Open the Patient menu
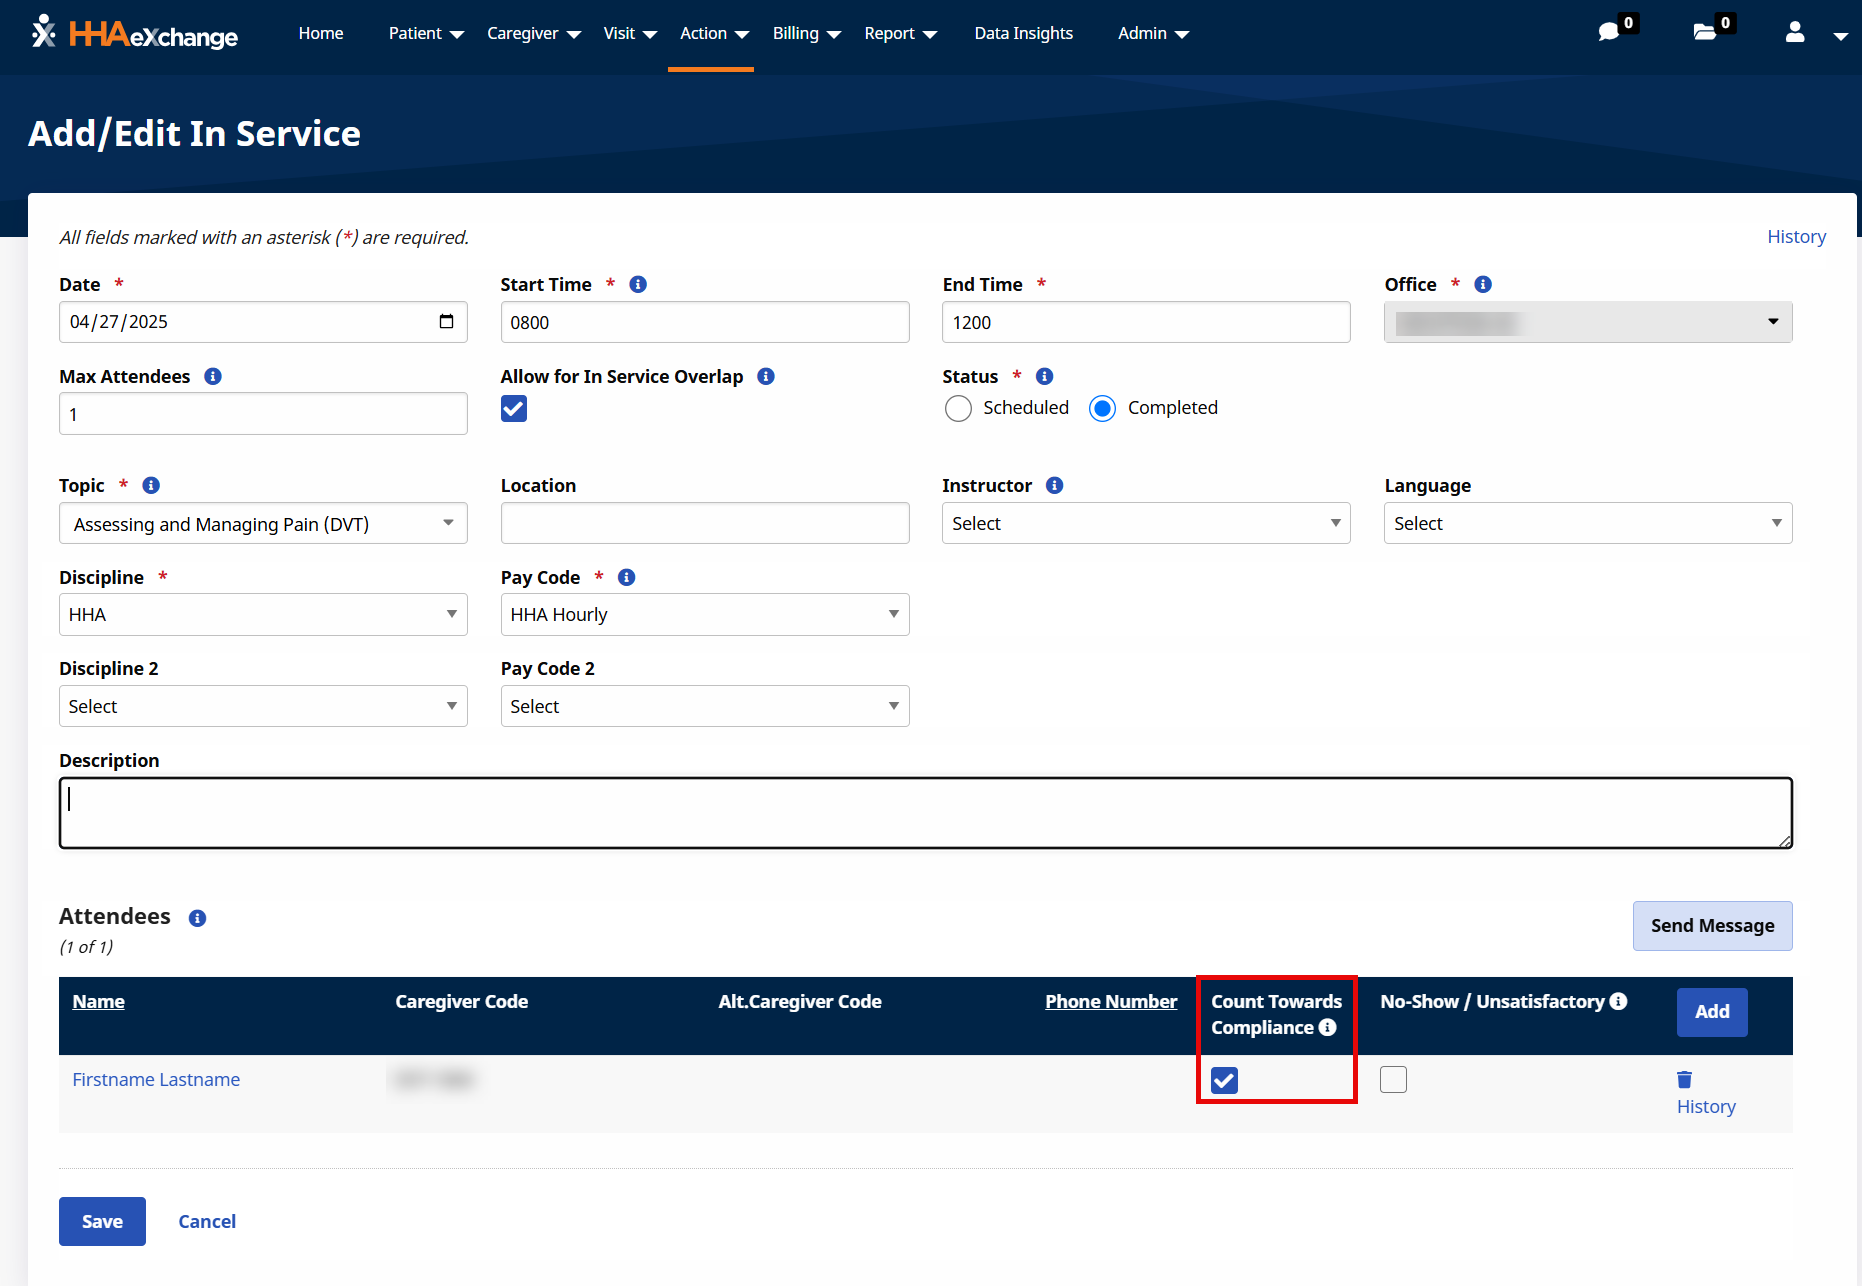This screenshot has height=1286, width=1862. click(x=415, y=33)
